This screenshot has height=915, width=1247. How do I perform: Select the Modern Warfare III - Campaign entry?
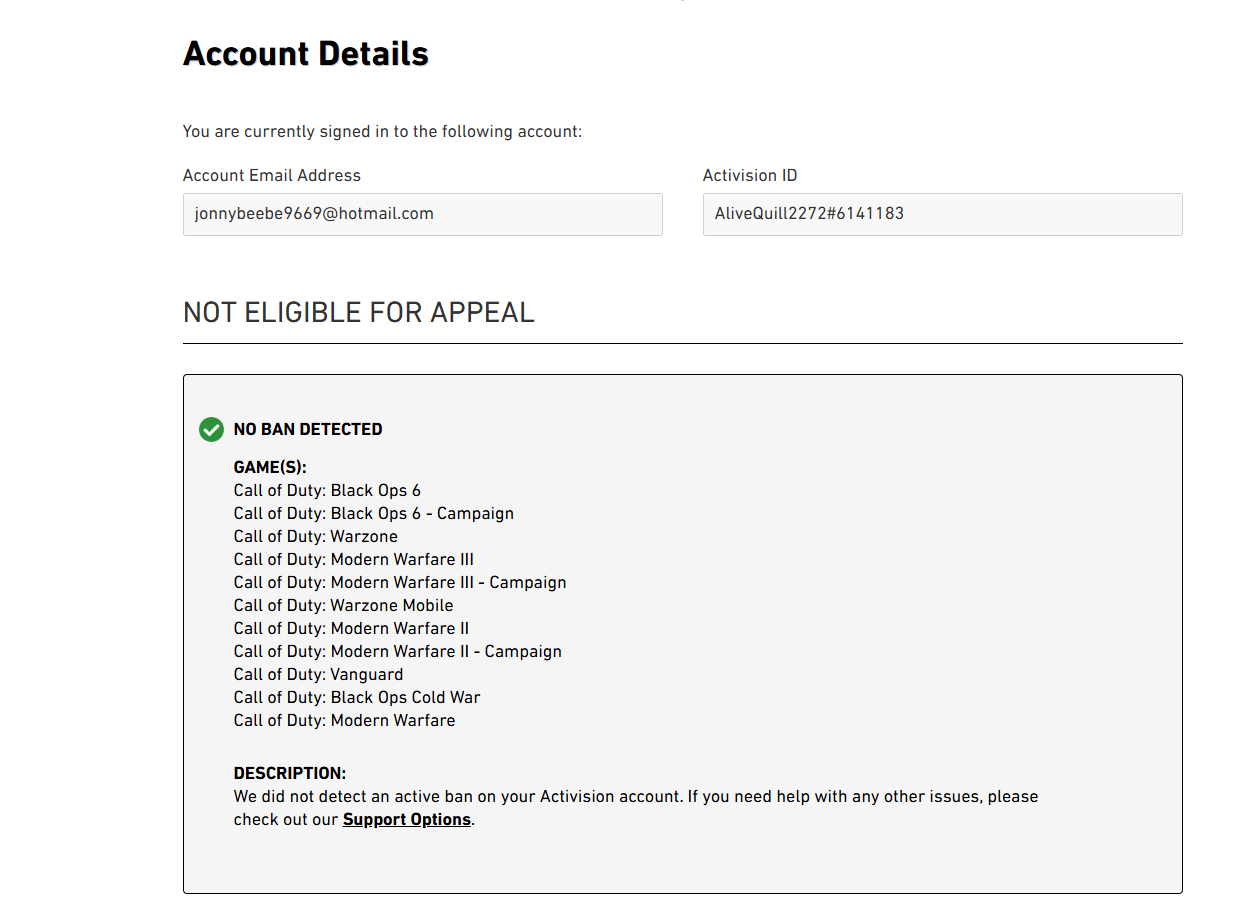coord(400,582)
